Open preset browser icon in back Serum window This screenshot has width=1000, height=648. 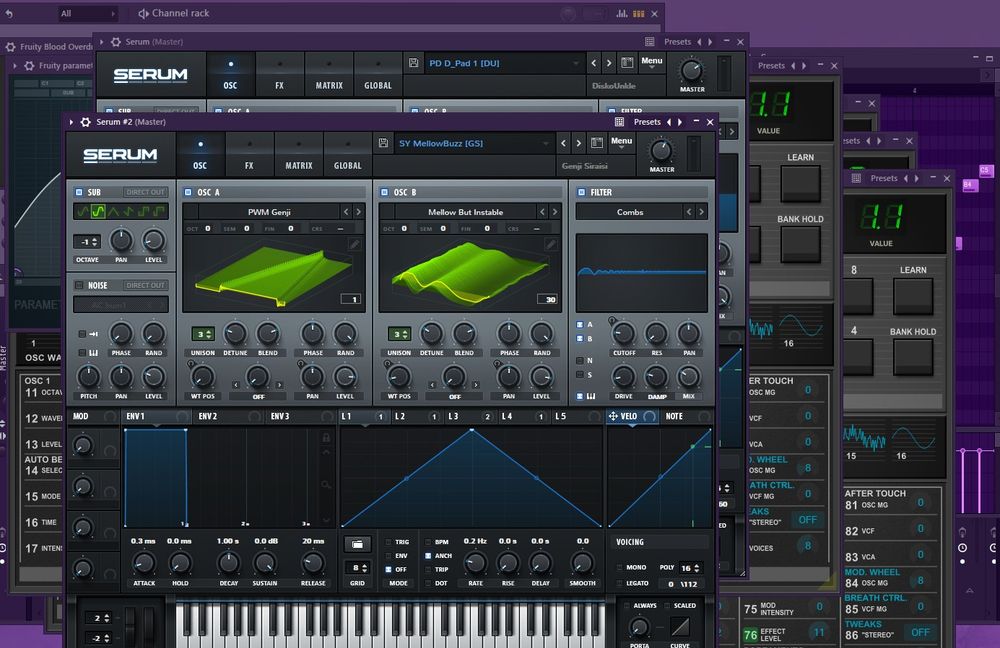[x=627, y=63]
